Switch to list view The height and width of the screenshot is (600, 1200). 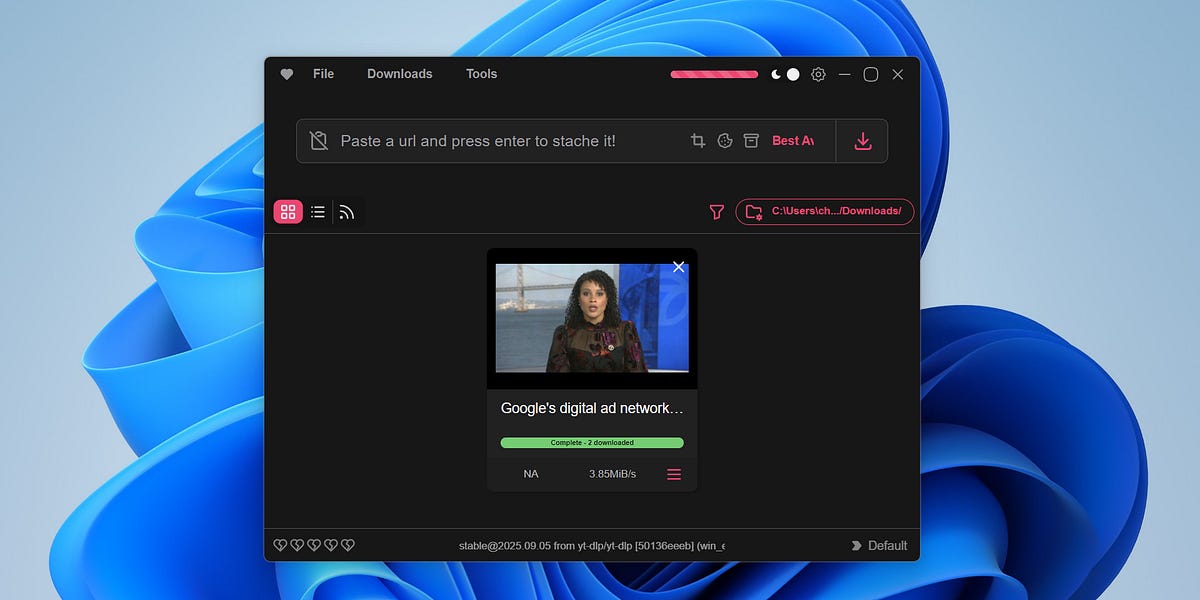[x=318, y=212]
